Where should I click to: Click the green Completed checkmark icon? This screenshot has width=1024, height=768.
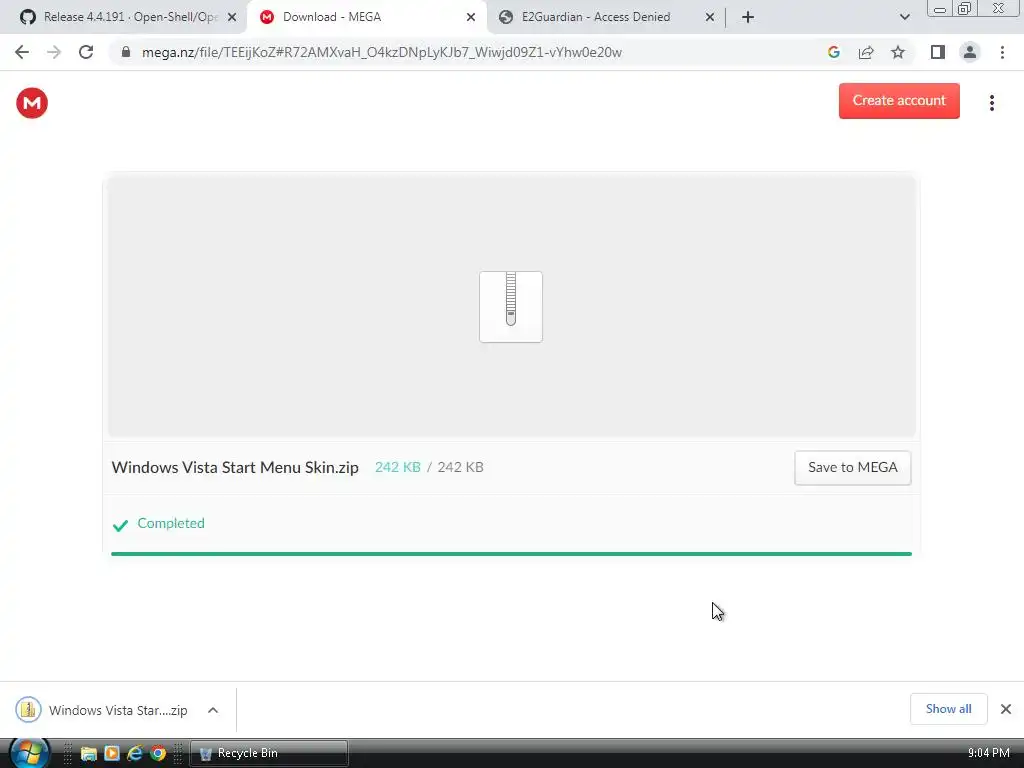click(120, 525)
